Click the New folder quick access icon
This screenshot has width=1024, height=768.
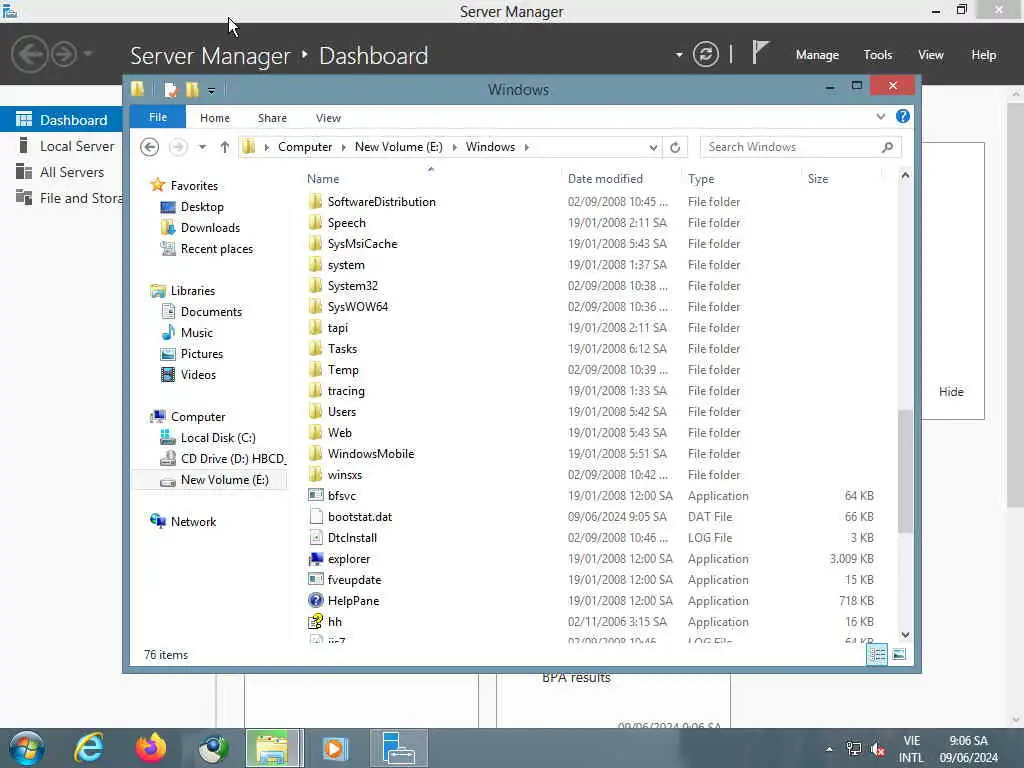191,89
